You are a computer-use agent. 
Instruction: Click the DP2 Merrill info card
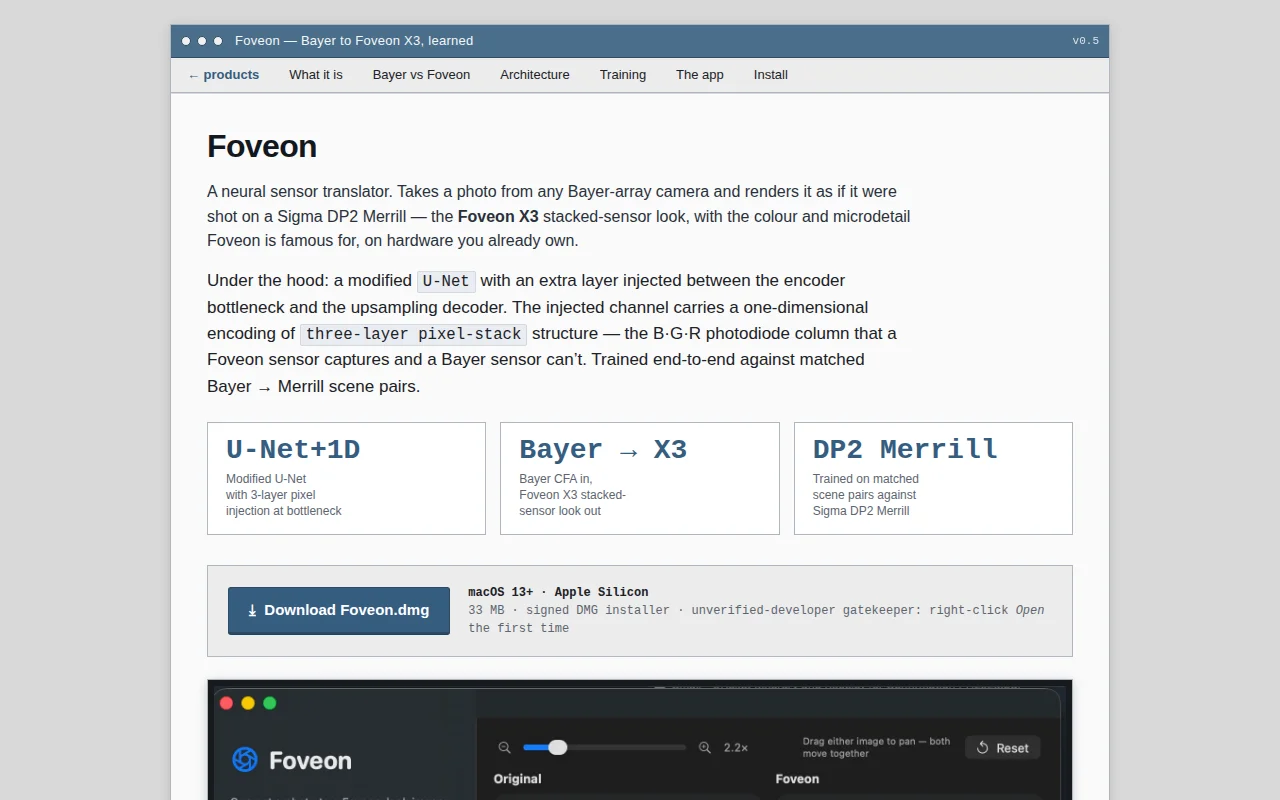(x=933, y=478)
